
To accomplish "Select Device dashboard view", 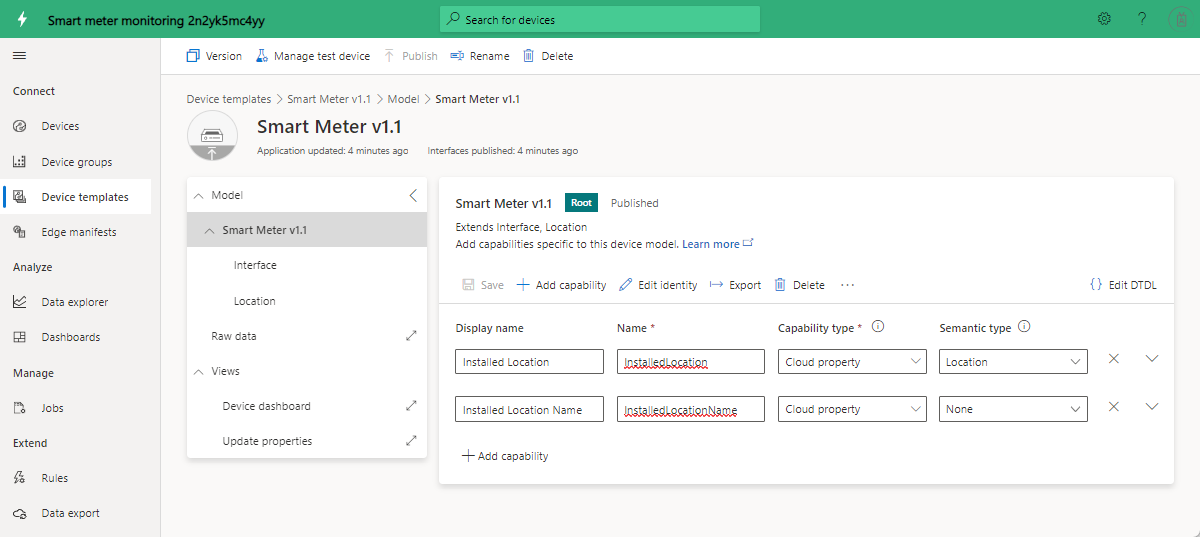I will pos(266,406).
